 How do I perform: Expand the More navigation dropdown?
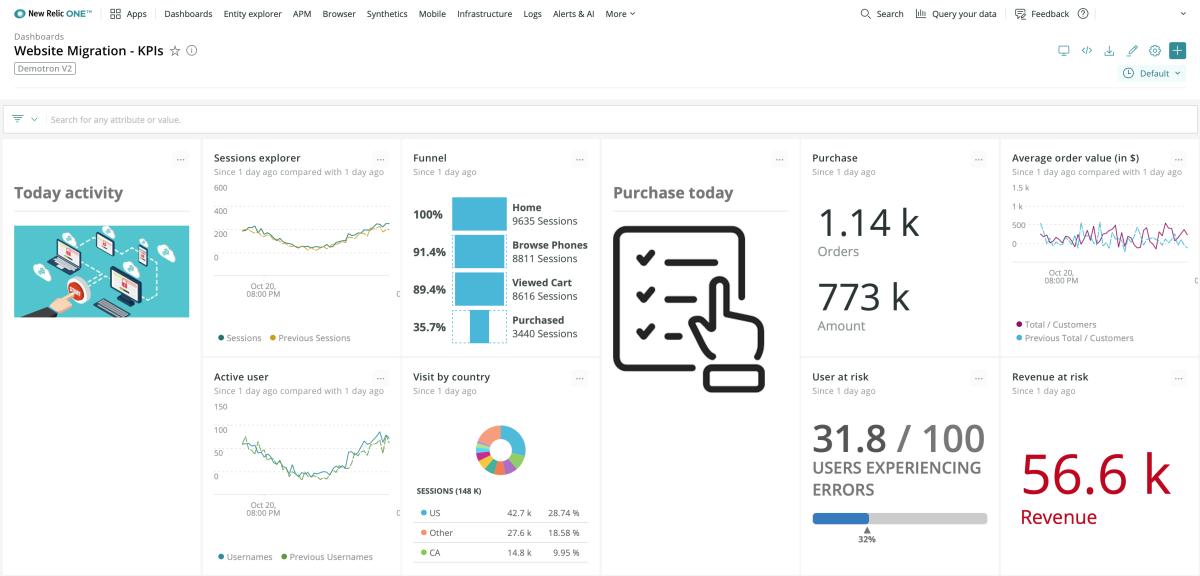(x=620, y=14)
